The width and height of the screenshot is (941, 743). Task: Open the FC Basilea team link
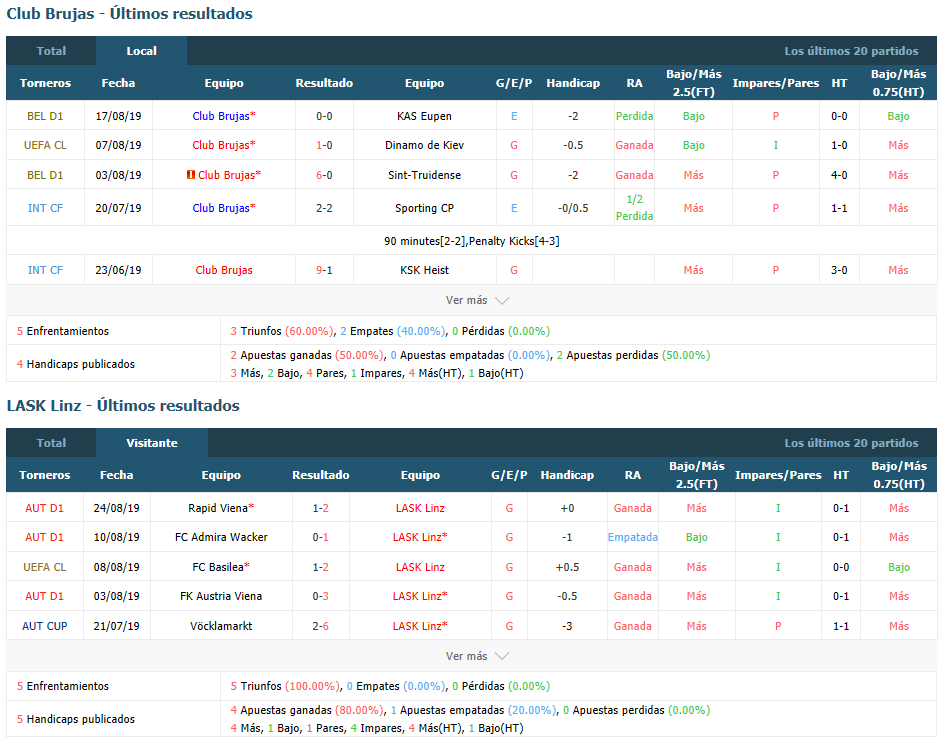click(x=218, y=567)
